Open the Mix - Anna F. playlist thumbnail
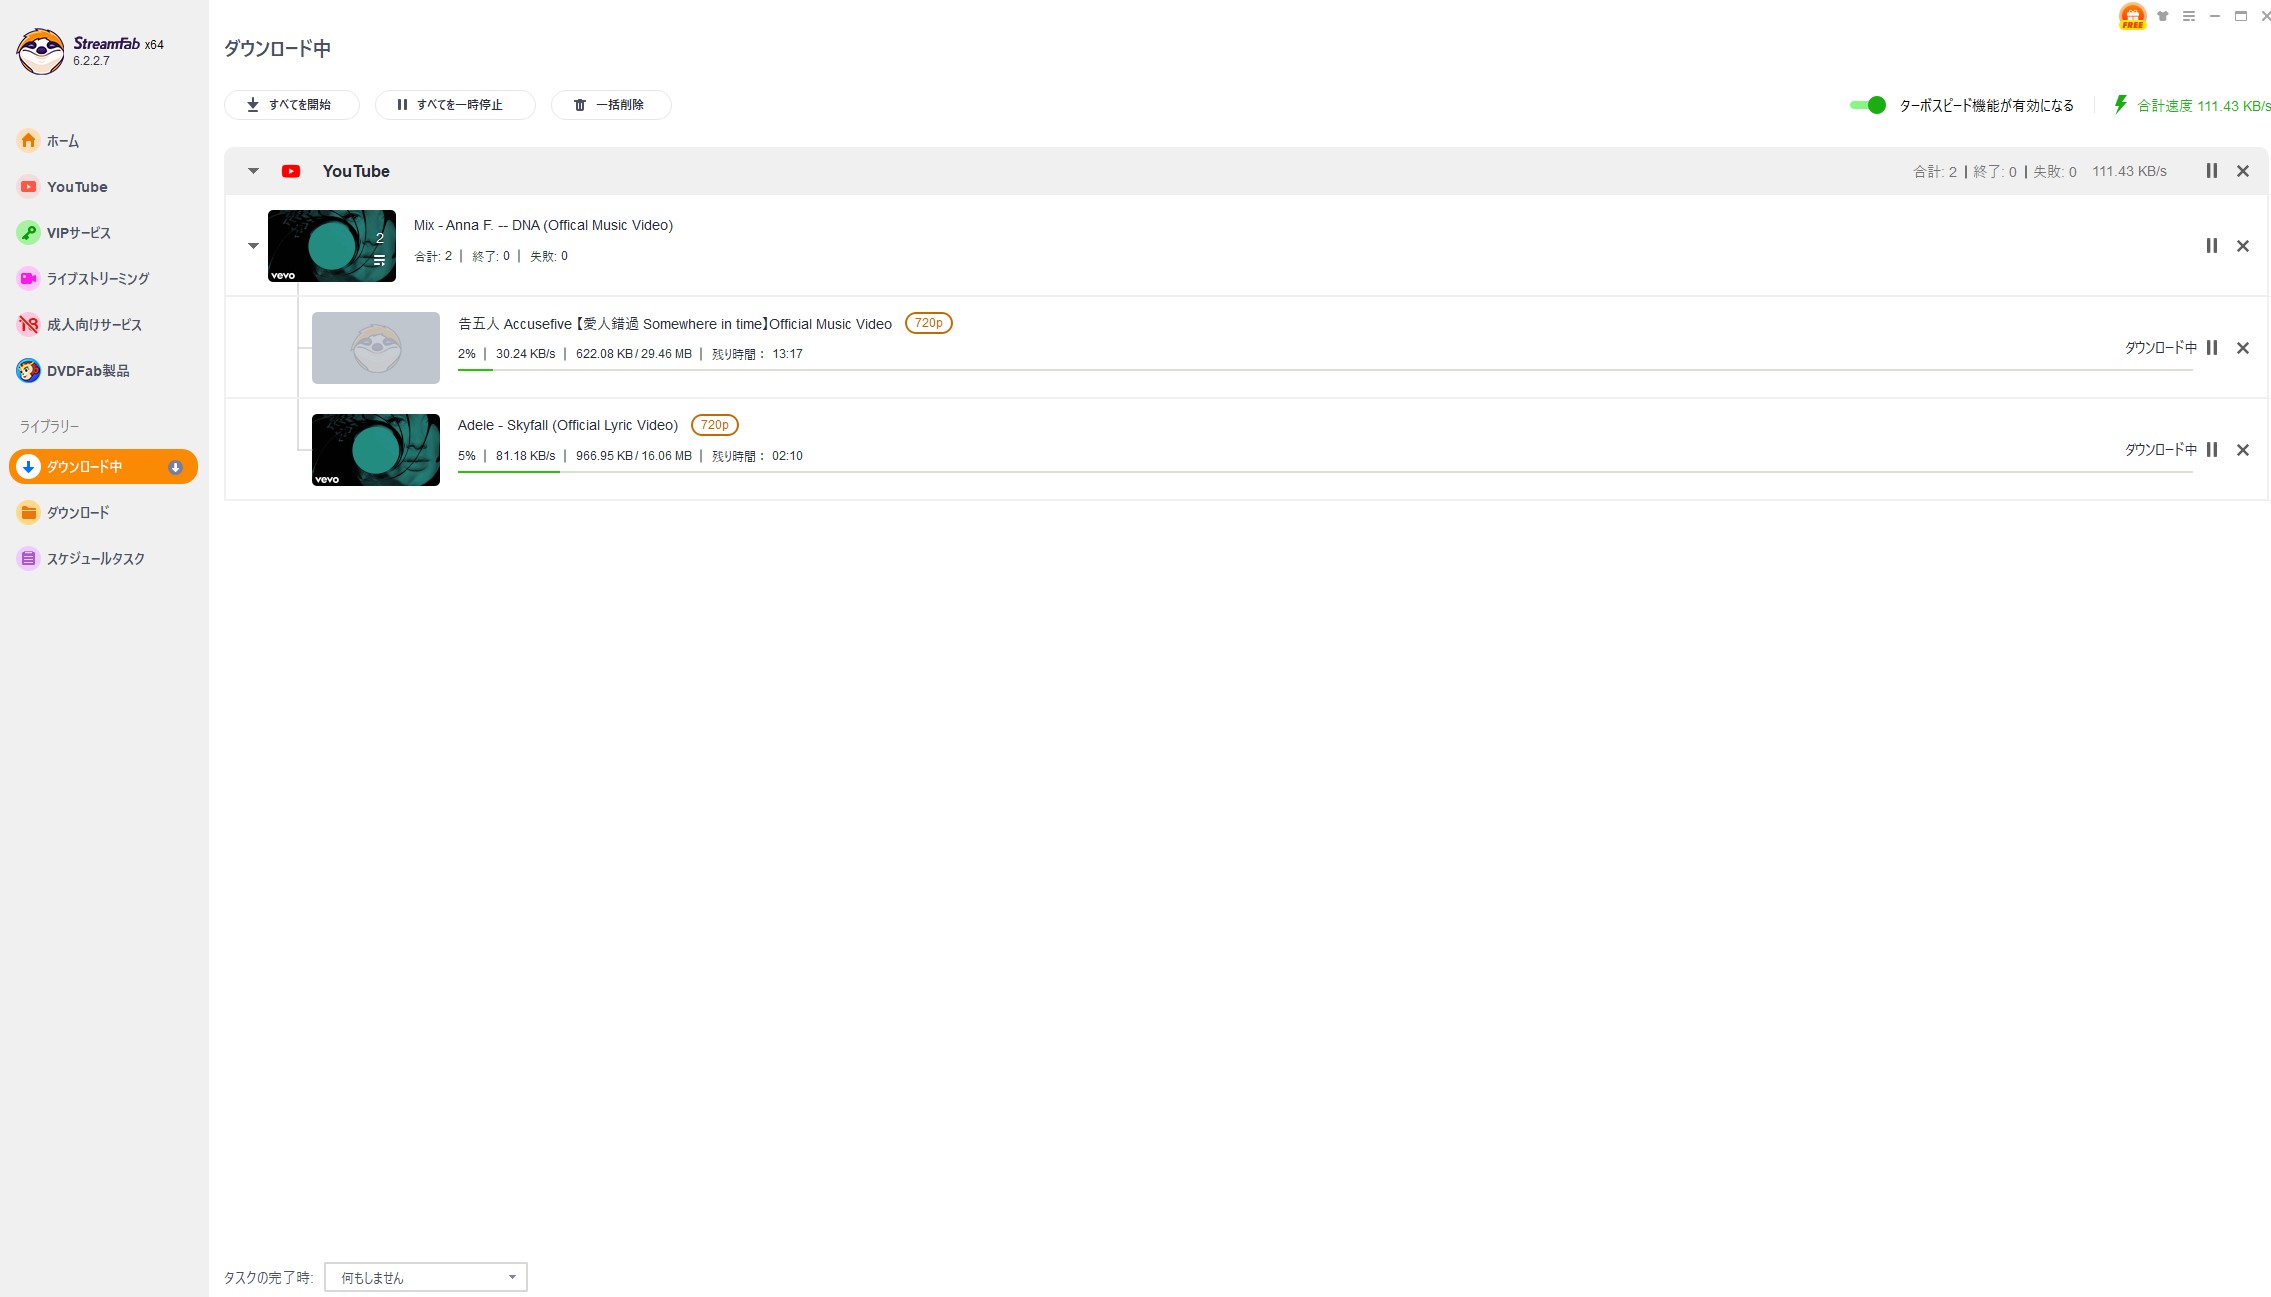 (x=332, y=246)
